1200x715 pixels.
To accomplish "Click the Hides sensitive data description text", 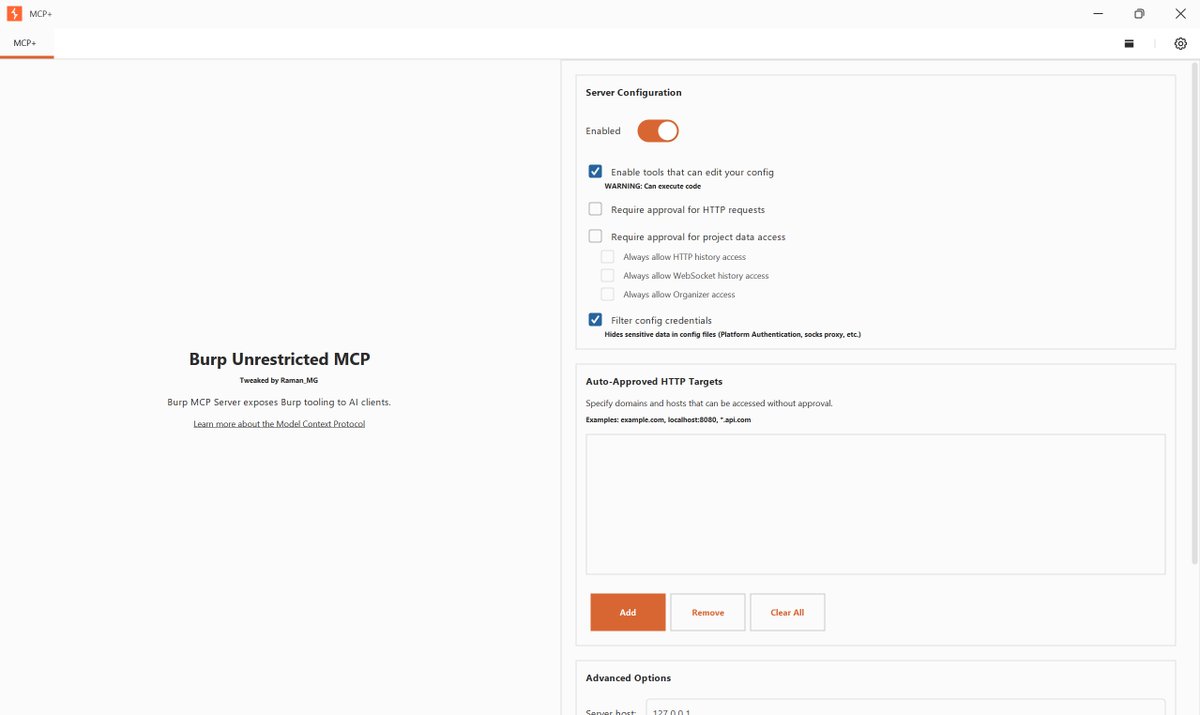I will tap(733, 334).
